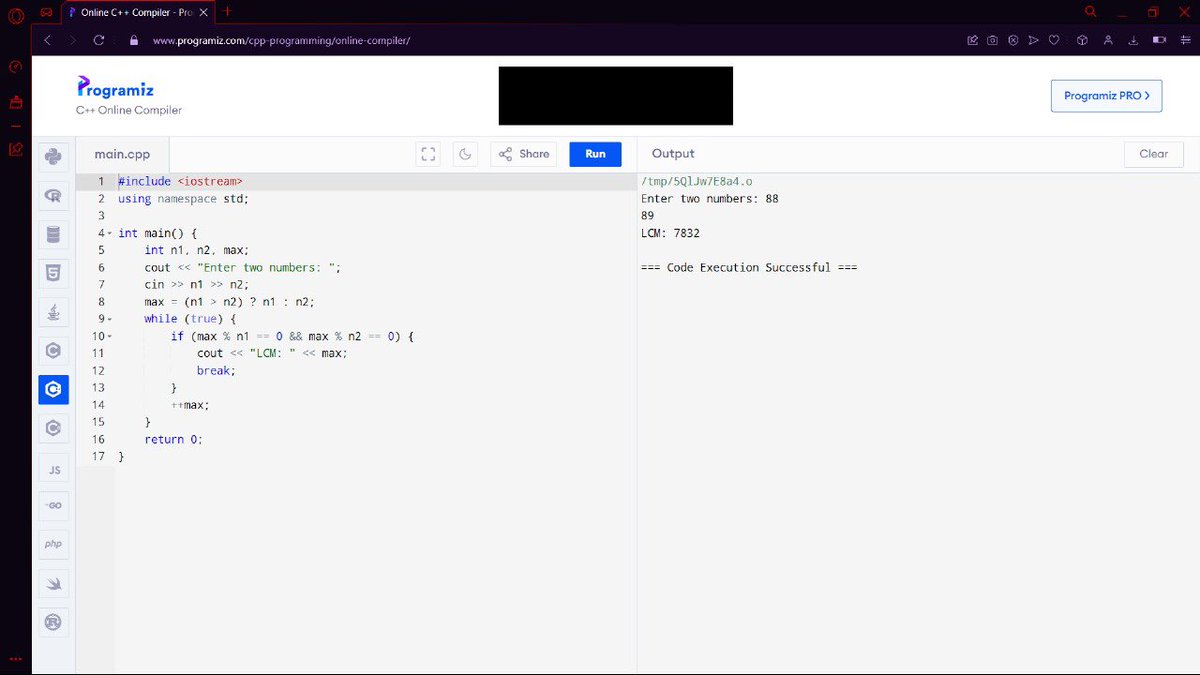1200x675 pixels.
Task: Switch to the Java compiler icon
Action: tap(54, 312)
